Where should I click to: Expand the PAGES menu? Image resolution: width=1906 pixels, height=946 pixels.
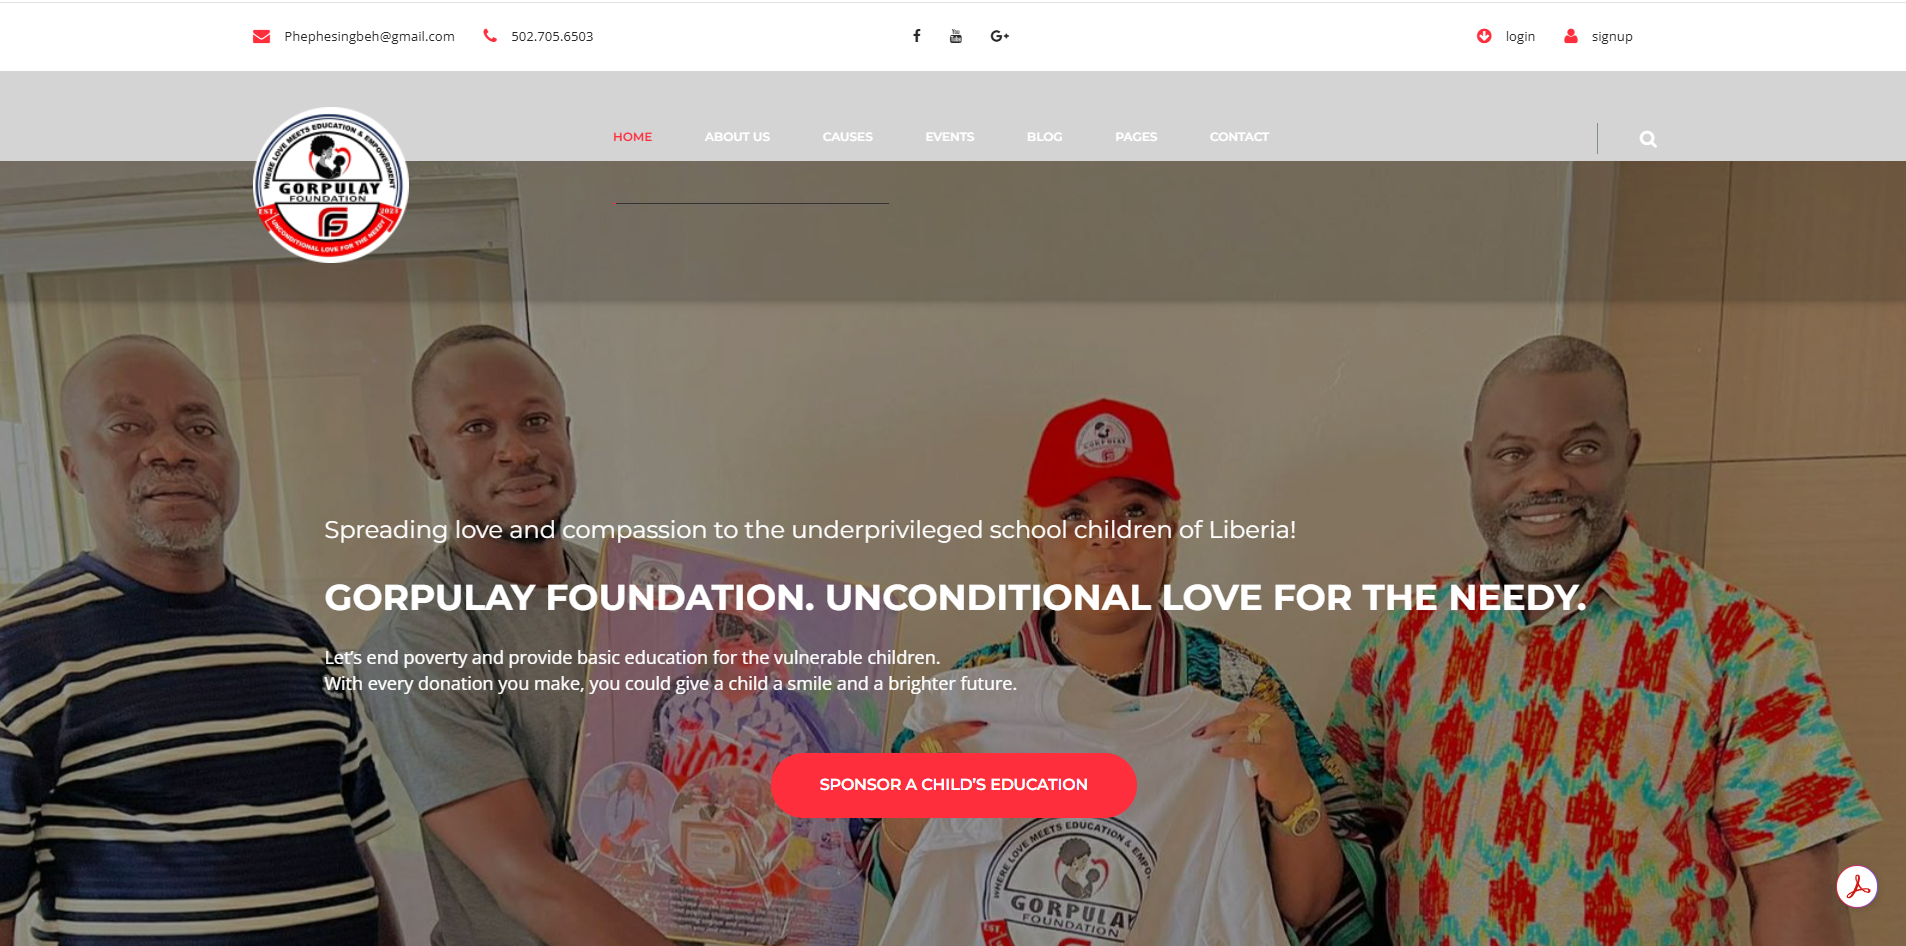(x=1136, y=137)
